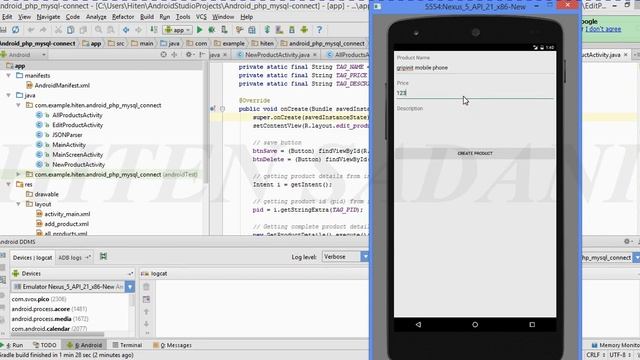This screenshot has width=640, height=360.
Task: Open the SDK Manager icon
Action: [292, 30]
